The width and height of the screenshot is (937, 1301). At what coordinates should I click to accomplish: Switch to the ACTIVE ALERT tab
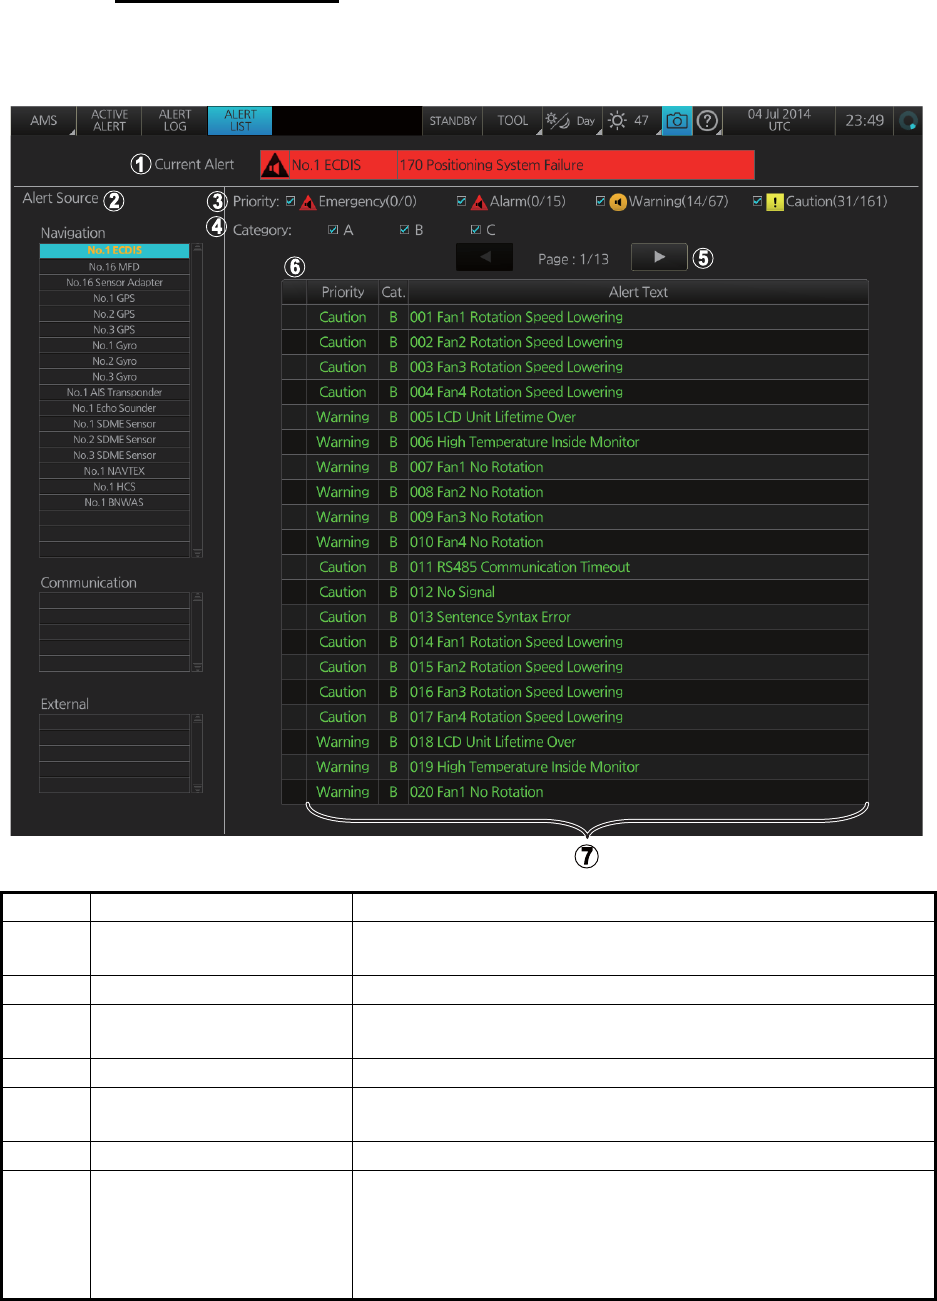tap(110, 120)
